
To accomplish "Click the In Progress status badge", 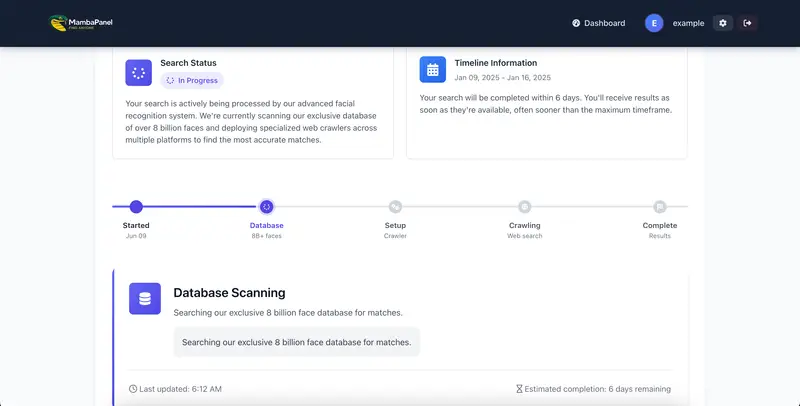I will [192, 81].
